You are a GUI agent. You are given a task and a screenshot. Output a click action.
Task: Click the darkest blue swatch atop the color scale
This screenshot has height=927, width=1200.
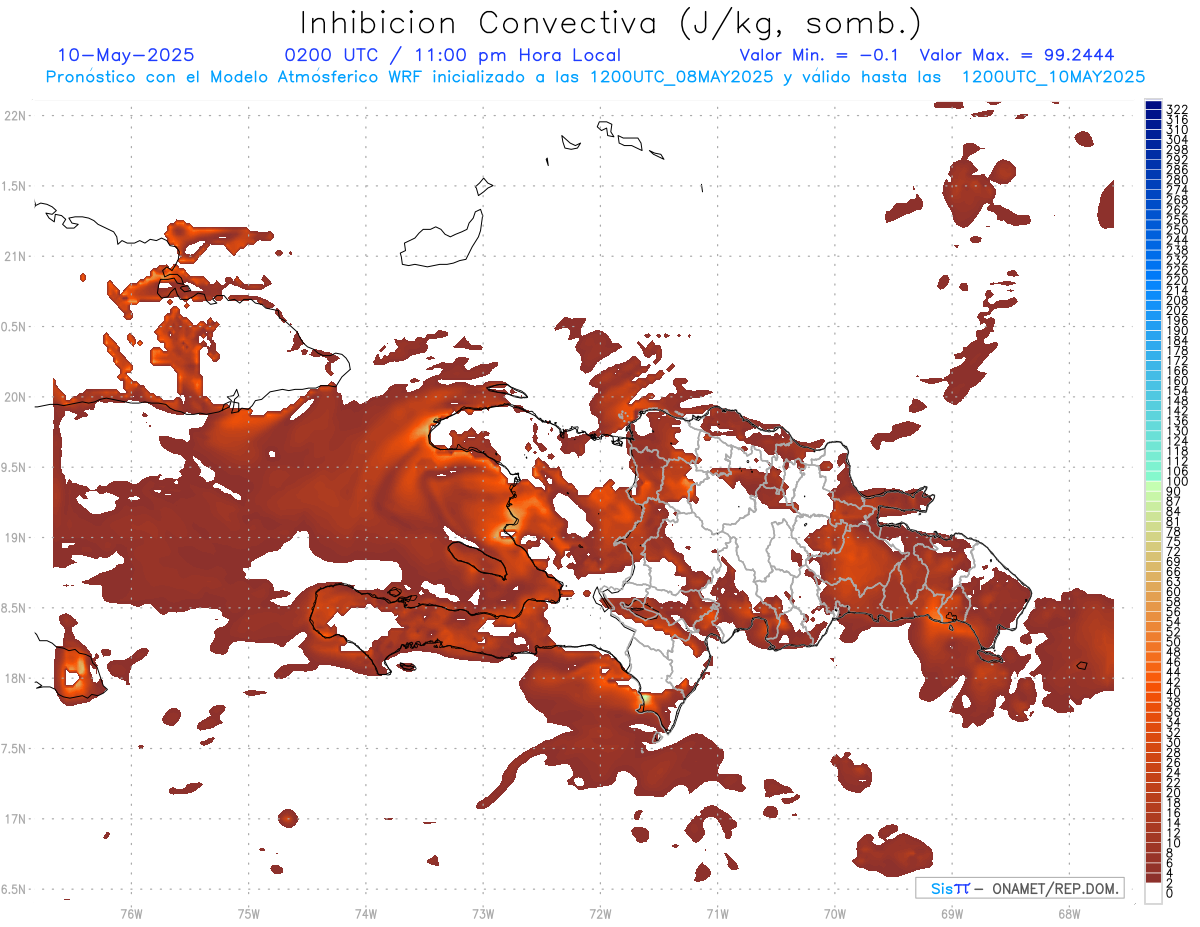(1153, 104)
